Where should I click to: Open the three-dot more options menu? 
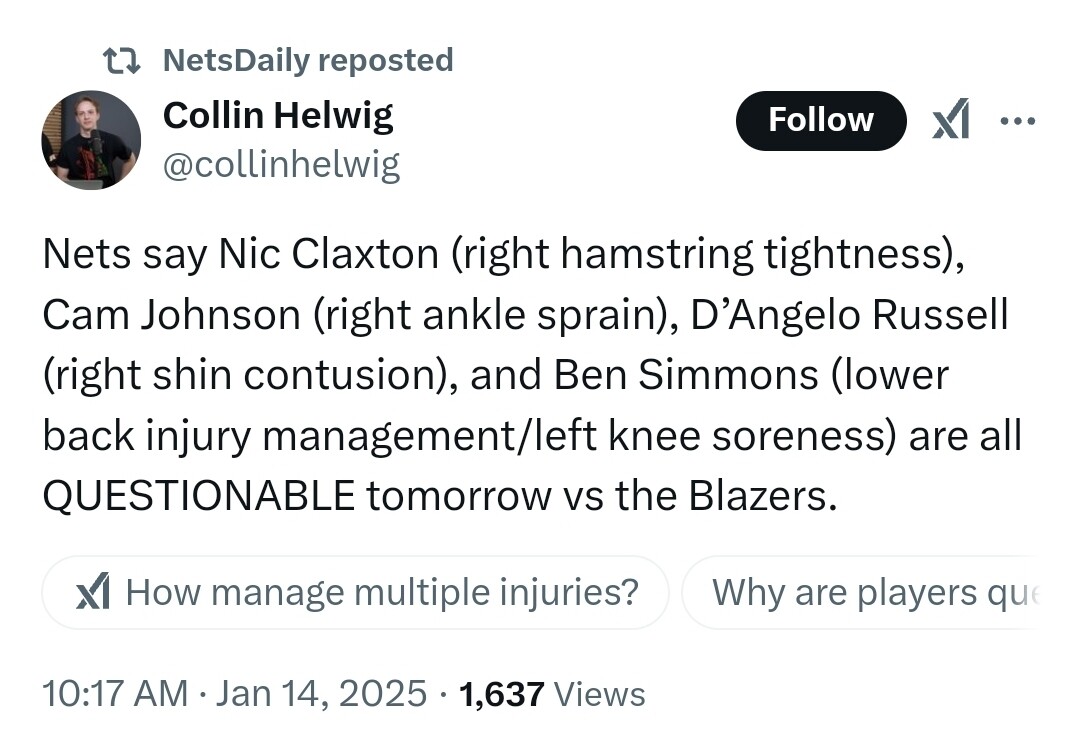pyautogui.click(x=1018, y=121)
